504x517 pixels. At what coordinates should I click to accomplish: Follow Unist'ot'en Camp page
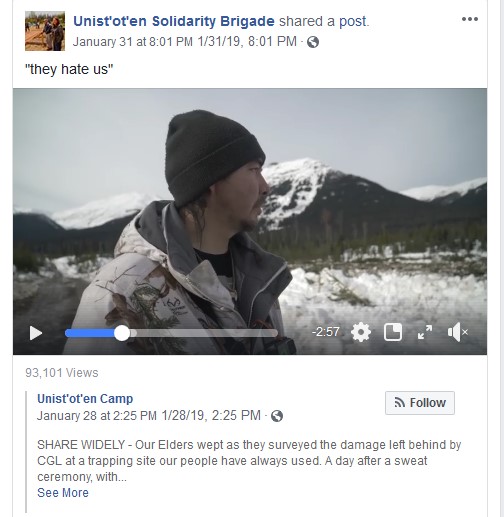[x=420, y=403]
